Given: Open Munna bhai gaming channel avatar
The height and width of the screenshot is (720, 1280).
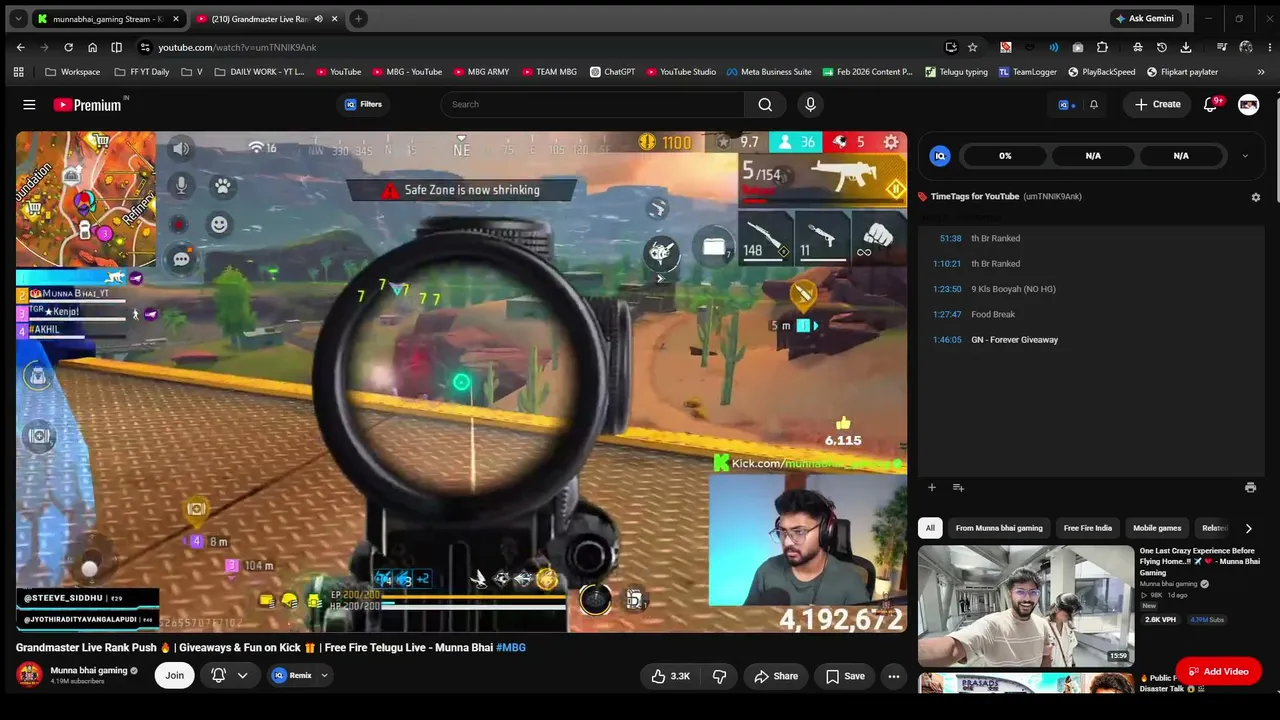Looking at the screenshot, I should [30, 675].
